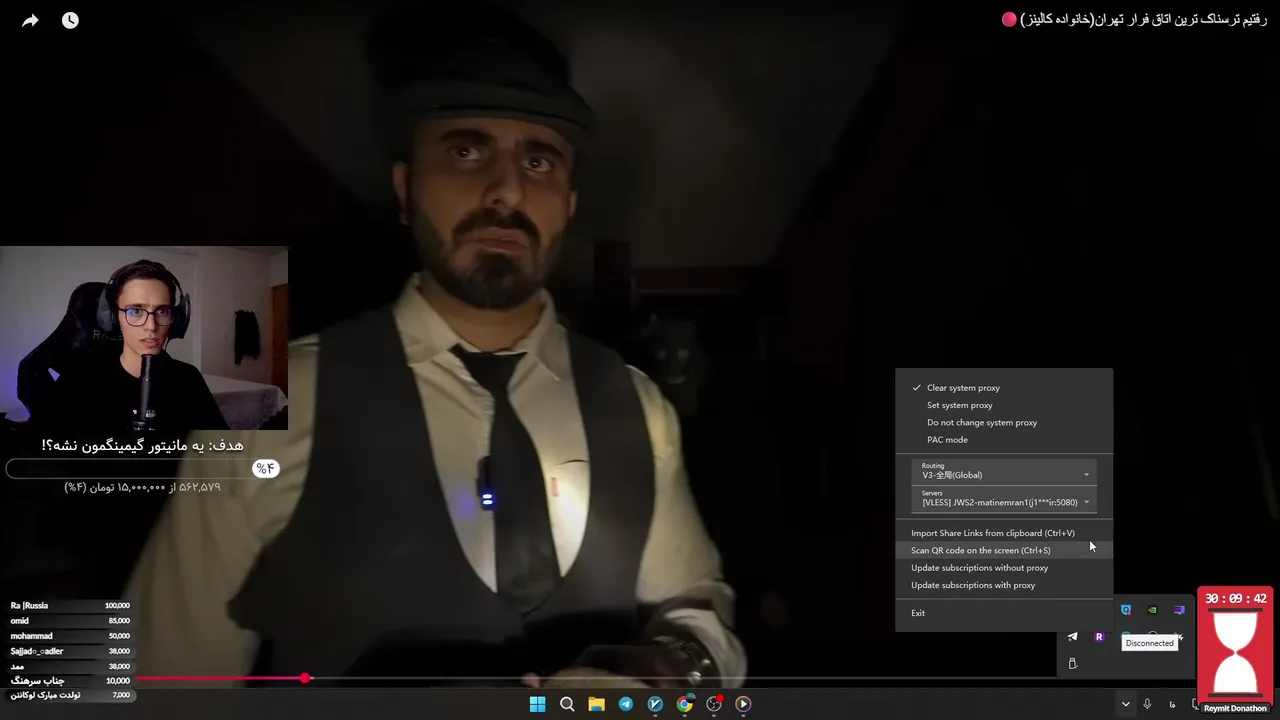The width and height of the screenshot is (1280, 720).
Task: Open taskbar Search
Action: pyautogui.click(x=567, y=704)
